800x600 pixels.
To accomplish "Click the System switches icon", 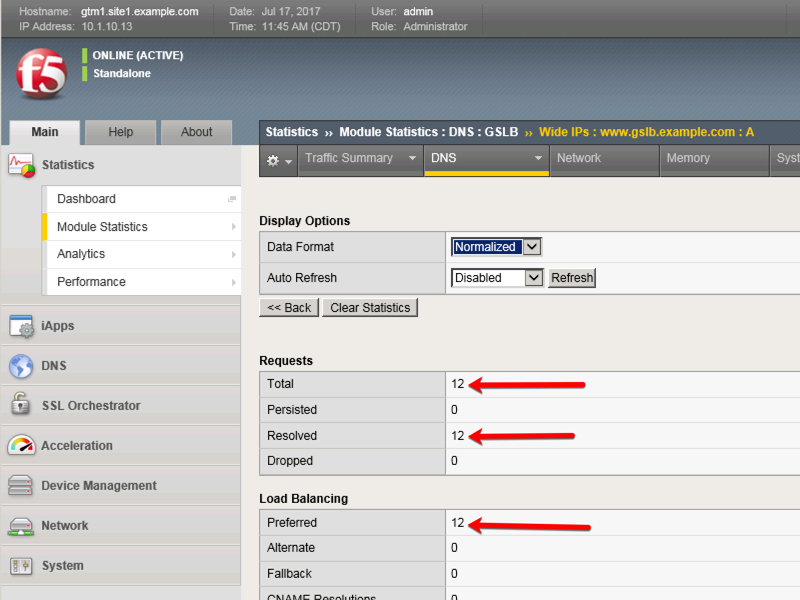I will [21, 566].
